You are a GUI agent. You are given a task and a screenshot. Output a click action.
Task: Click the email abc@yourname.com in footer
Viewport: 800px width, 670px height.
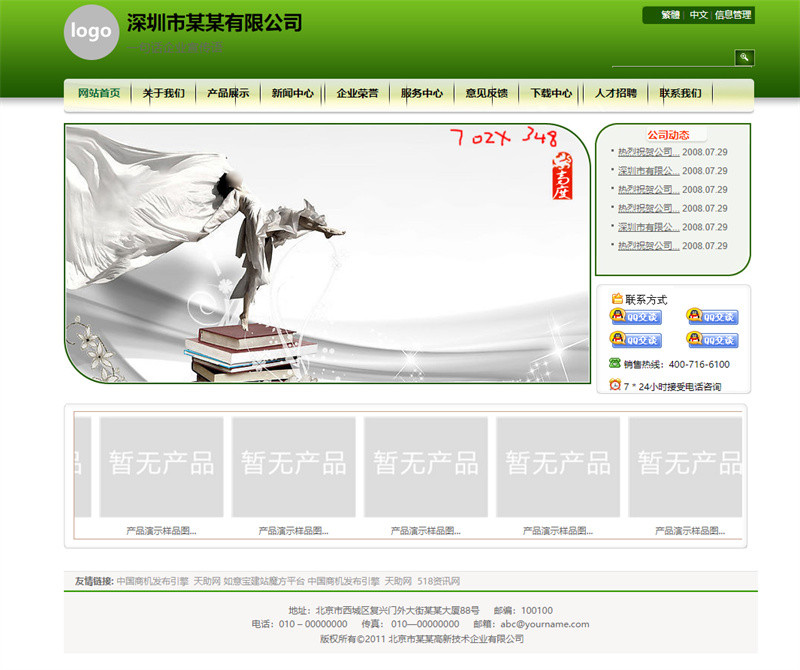[x=544, y=624]
